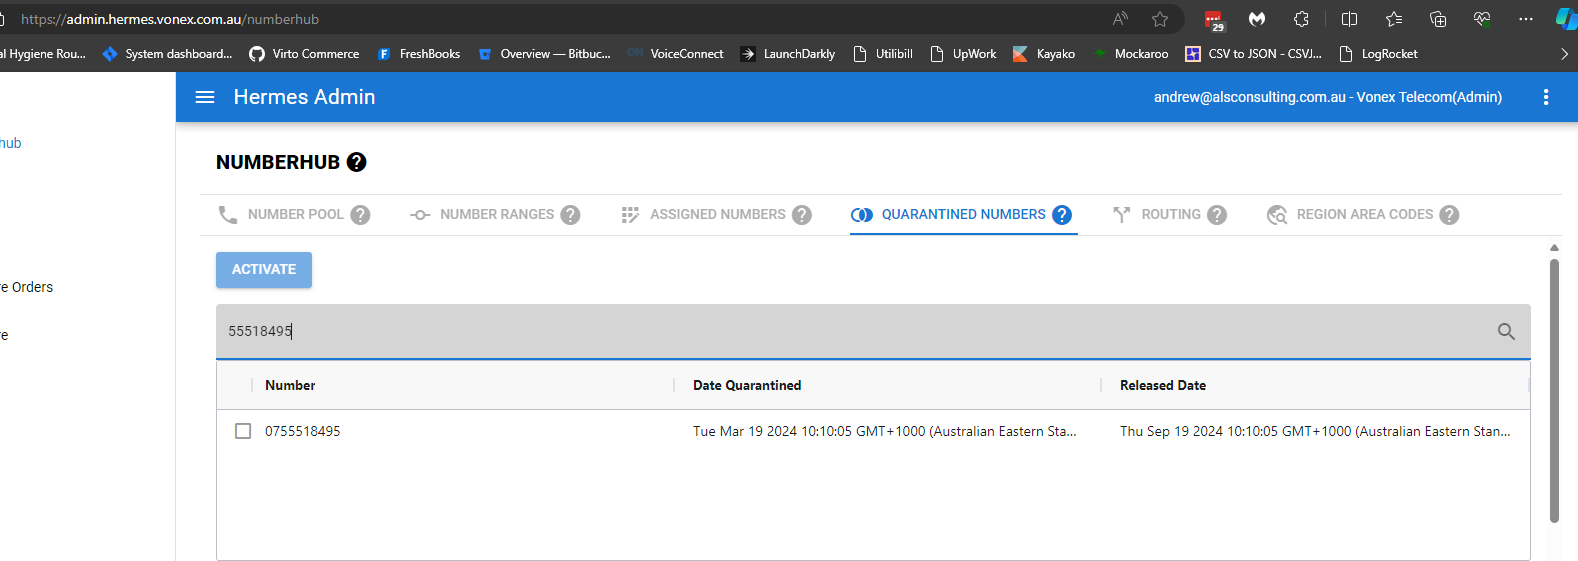Expand the hidden bookmarks overflow chevron
The width and height of the screenshot is (1578, 561).
pyautogui.click(x=1564, y=54)
